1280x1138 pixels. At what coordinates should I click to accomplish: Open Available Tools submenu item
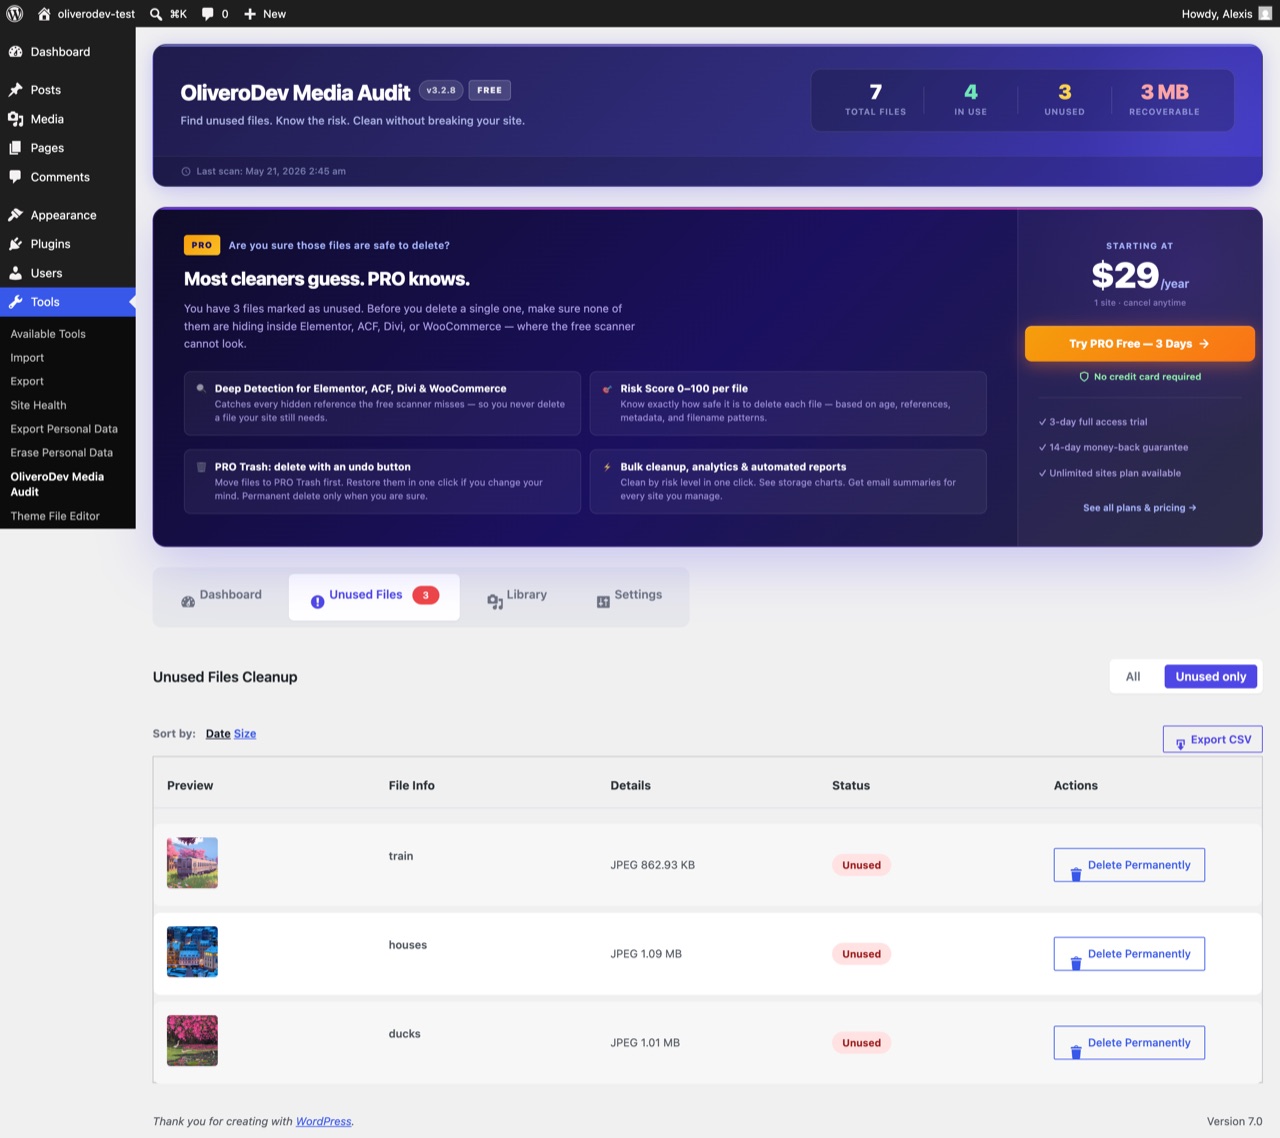pyautogui.click(x=48, y=334)
